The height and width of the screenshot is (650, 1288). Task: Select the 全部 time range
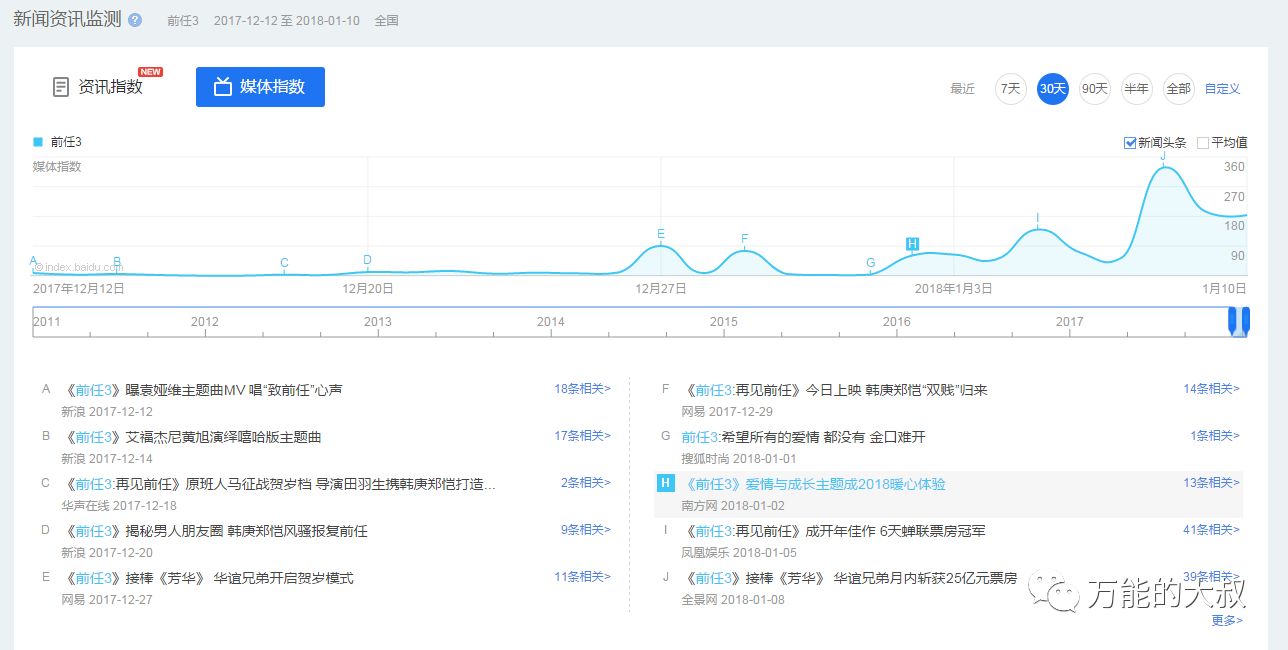click(1178, 89)
